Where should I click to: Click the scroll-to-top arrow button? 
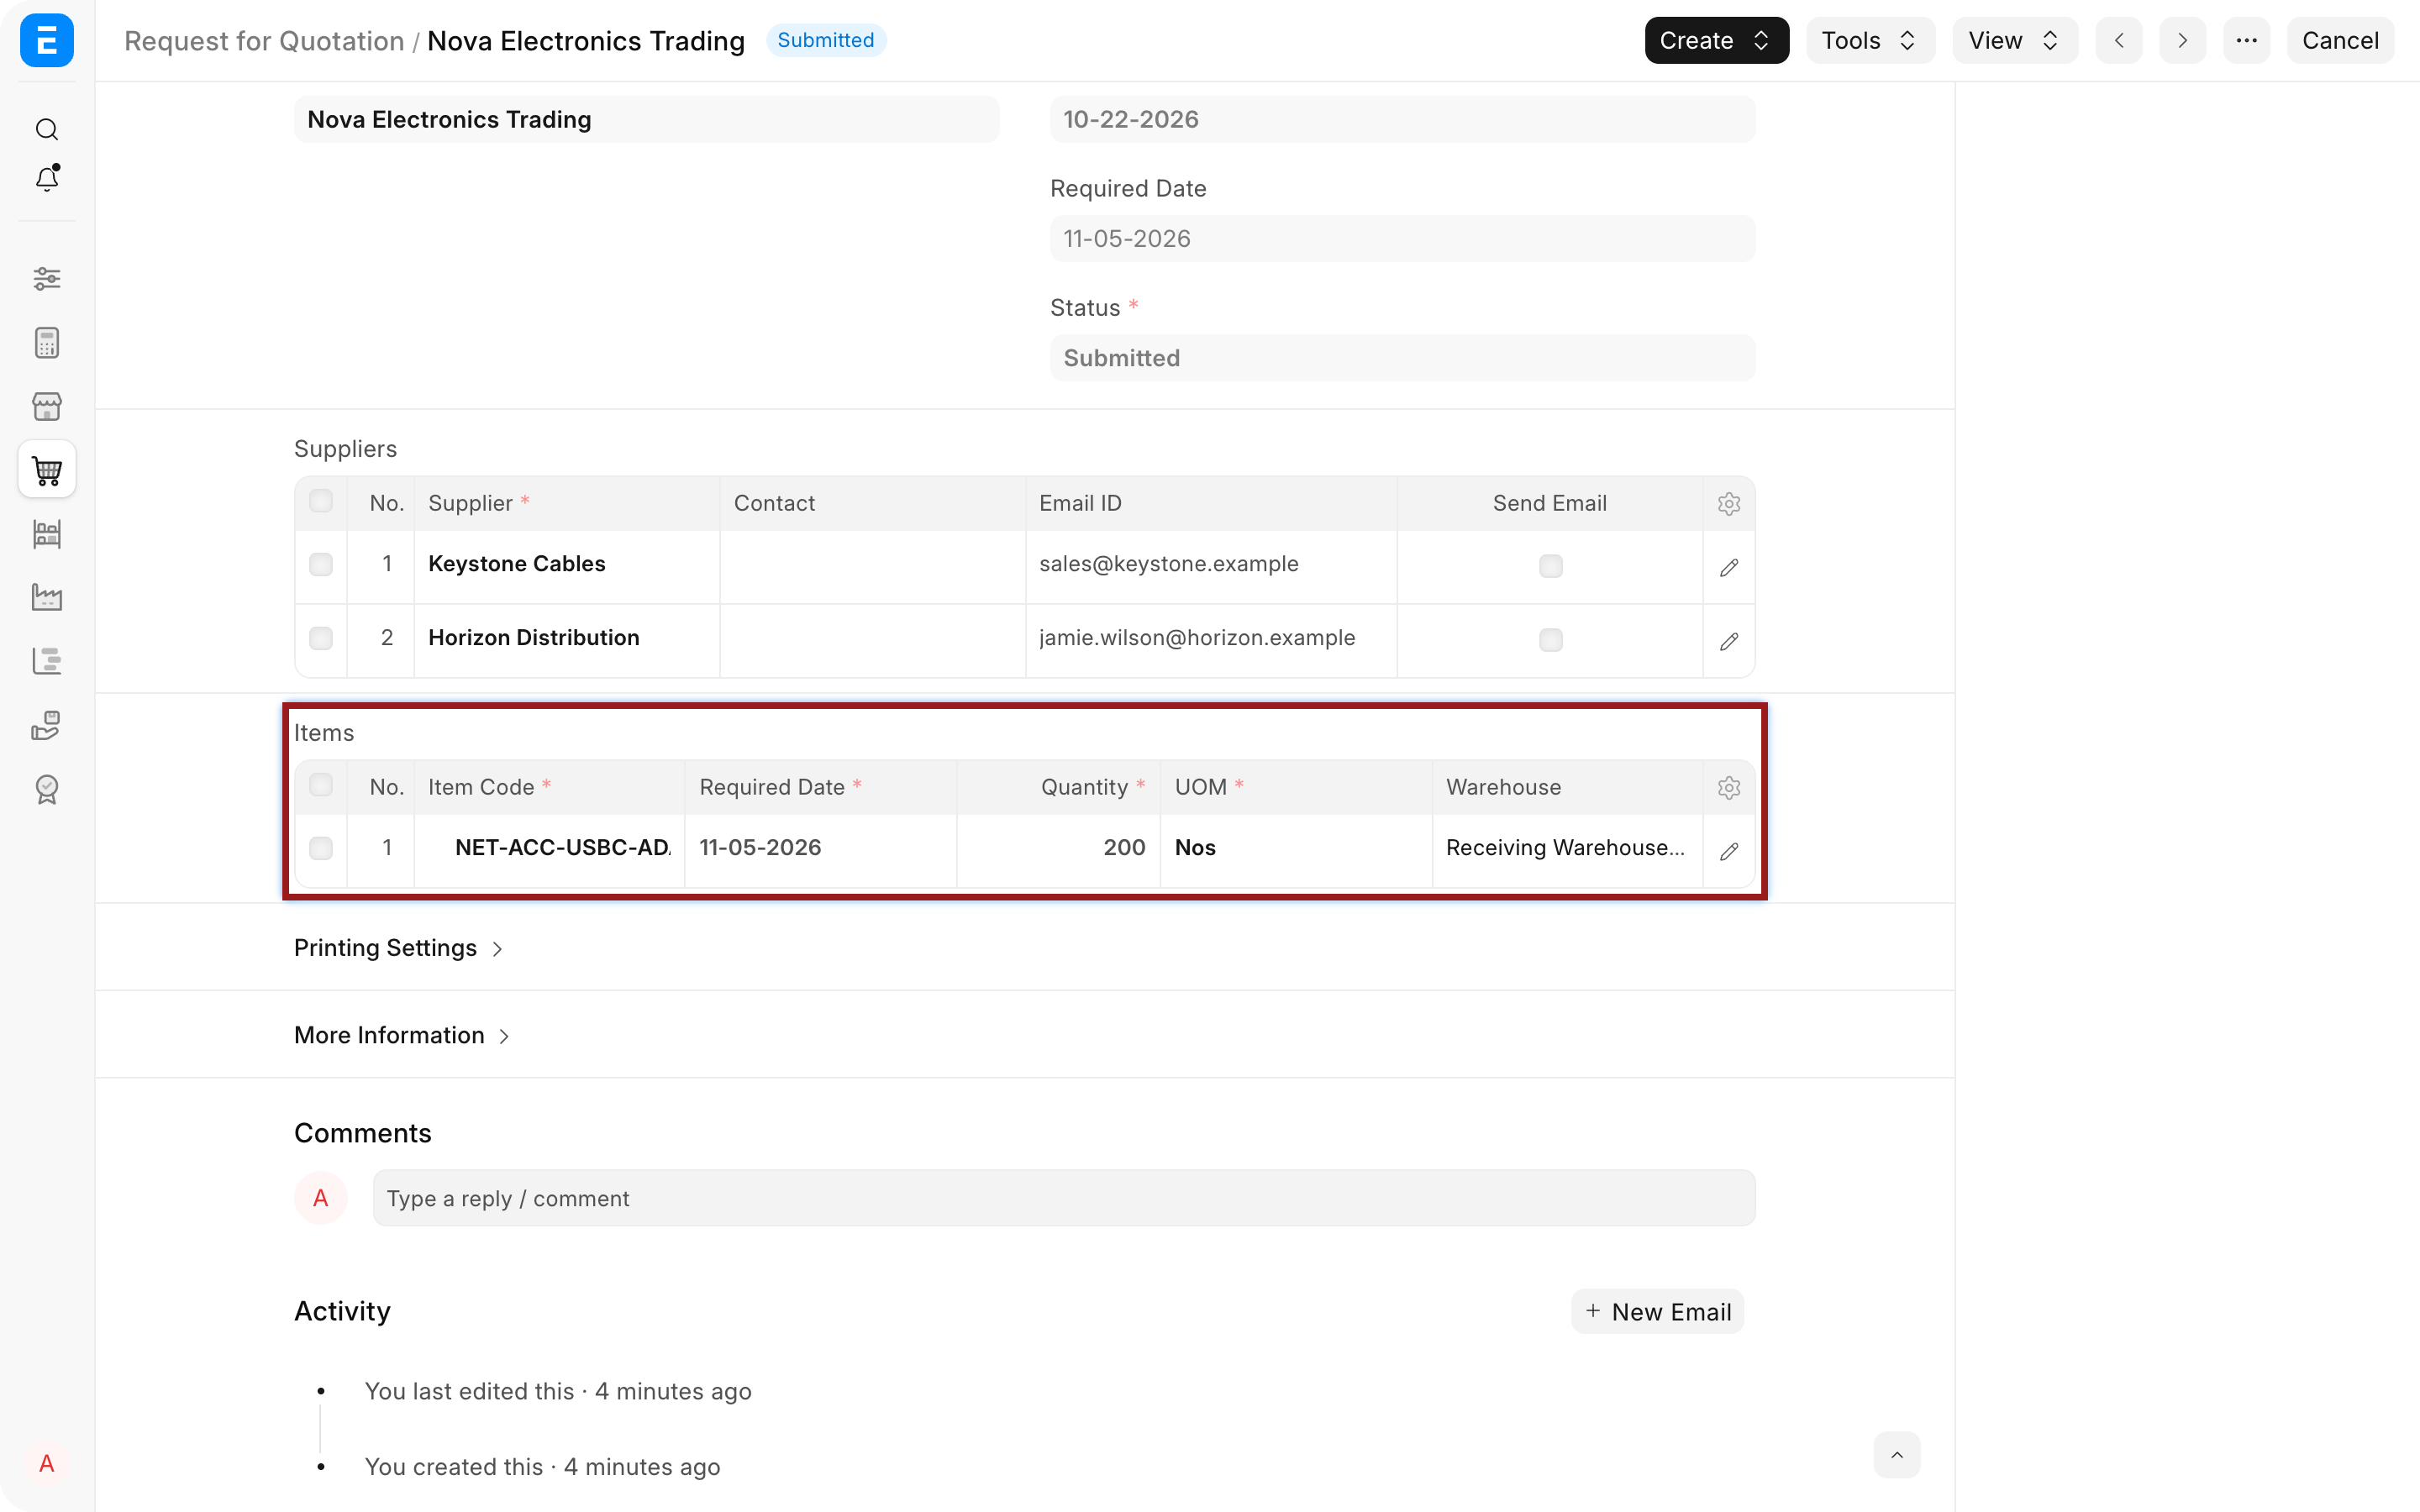click(x=1896, y=1455)
